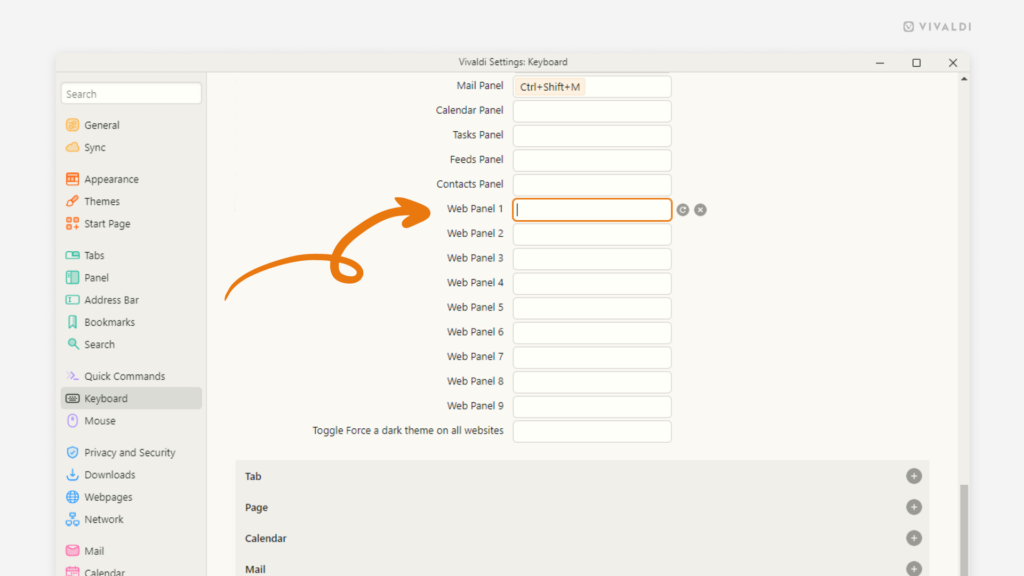Click the 'Mail Panel' label text
The image size is (1024, 576).
point(479,86)
